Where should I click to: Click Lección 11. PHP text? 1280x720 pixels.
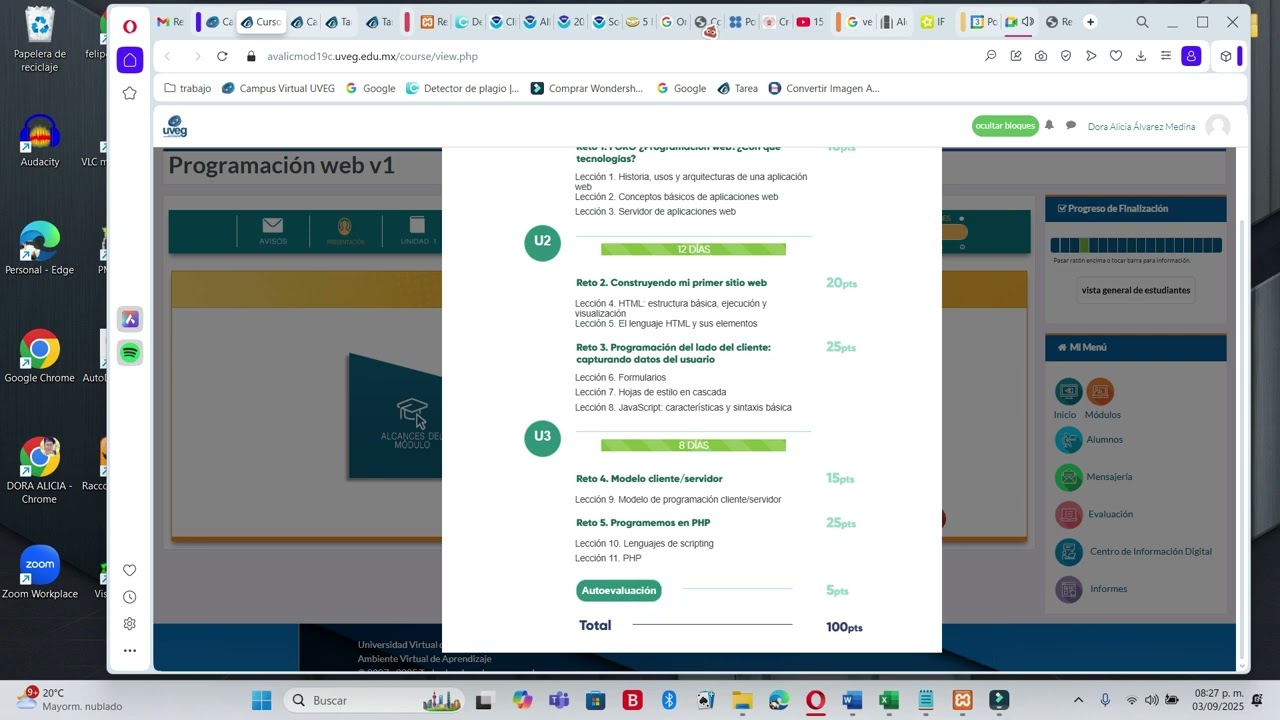tap(608, 558)
